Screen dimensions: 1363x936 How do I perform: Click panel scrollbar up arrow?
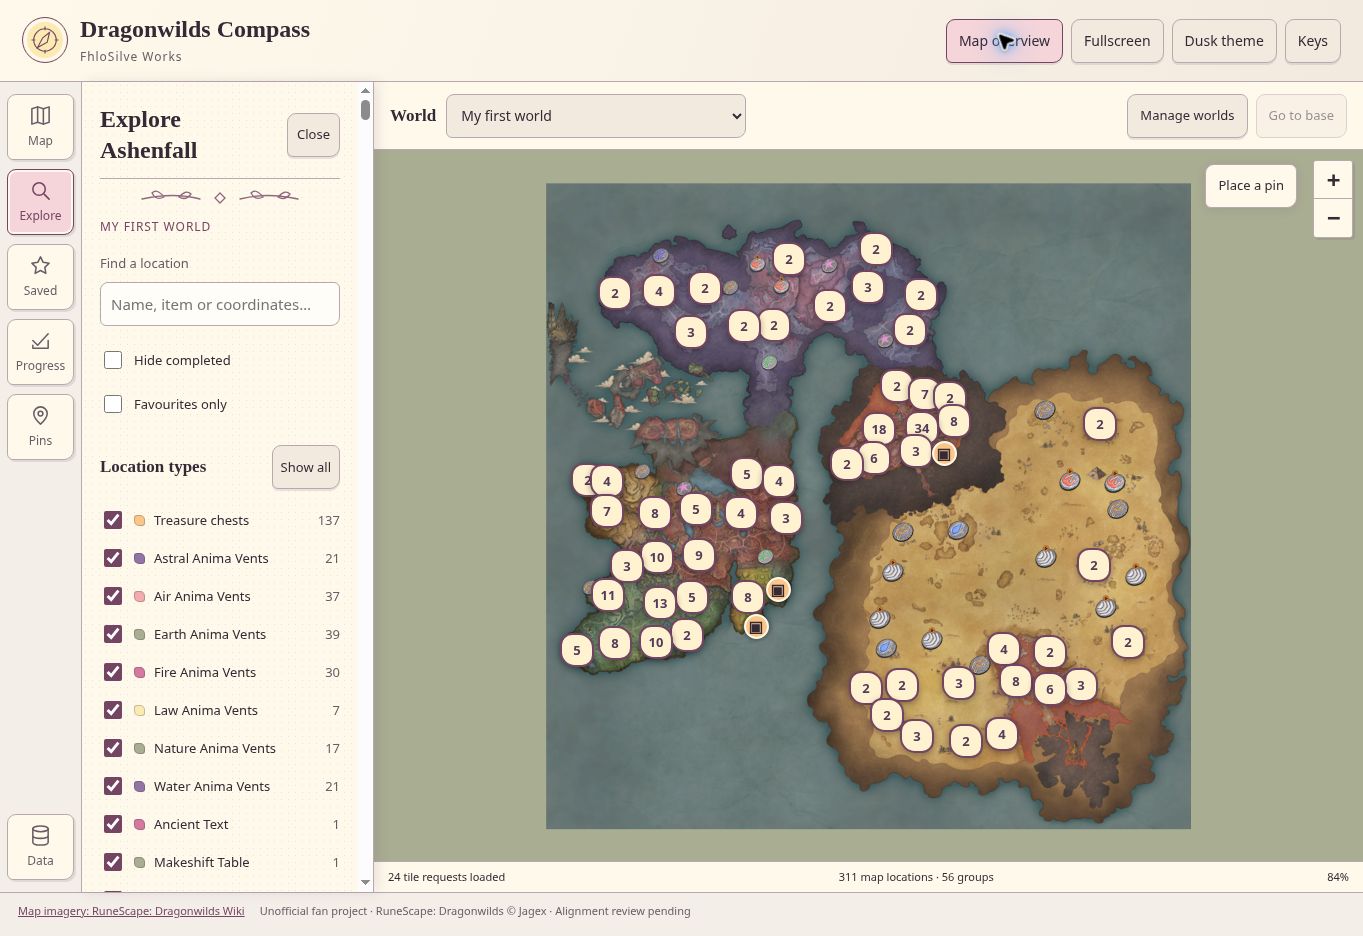pyautogui.click(x=365, y=91)
